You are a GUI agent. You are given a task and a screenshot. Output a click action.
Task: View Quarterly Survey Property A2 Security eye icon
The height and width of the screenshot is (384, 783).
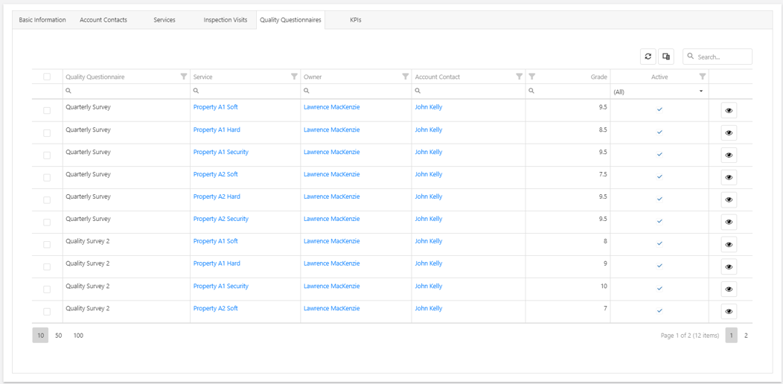pyautogui.click(x=729, y=222)
